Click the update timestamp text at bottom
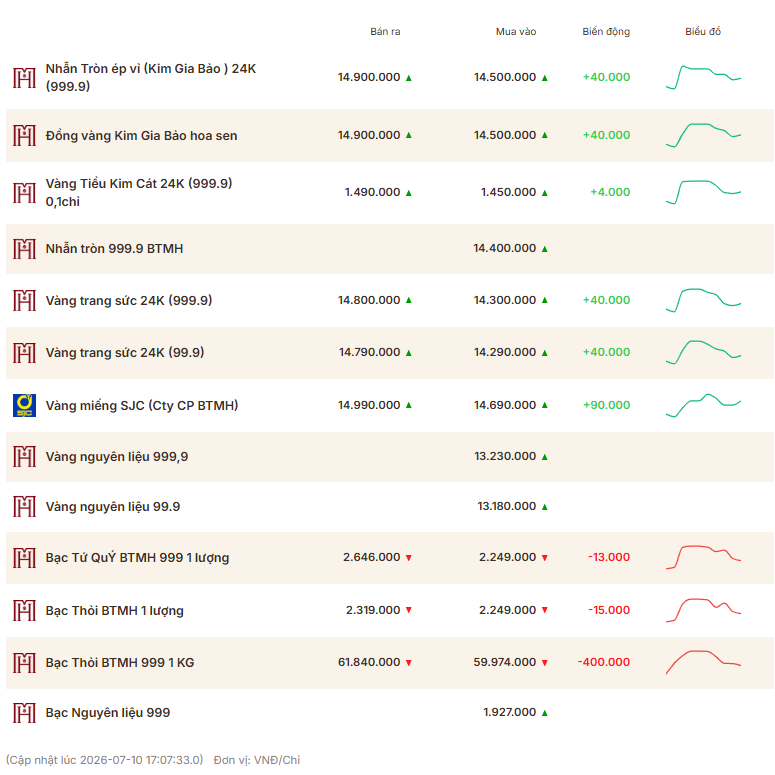The width and height of the screenshot is (775, 775). [x=104, y=760]
